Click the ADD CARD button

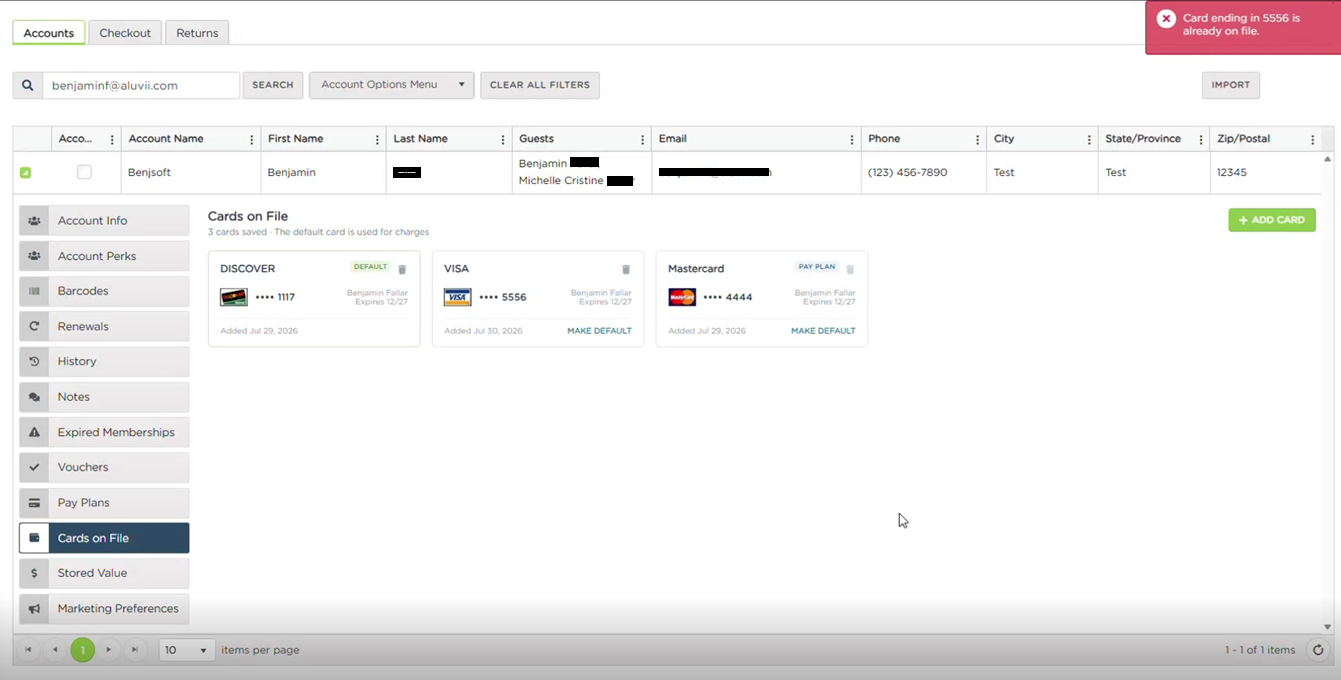[1272, 220]
